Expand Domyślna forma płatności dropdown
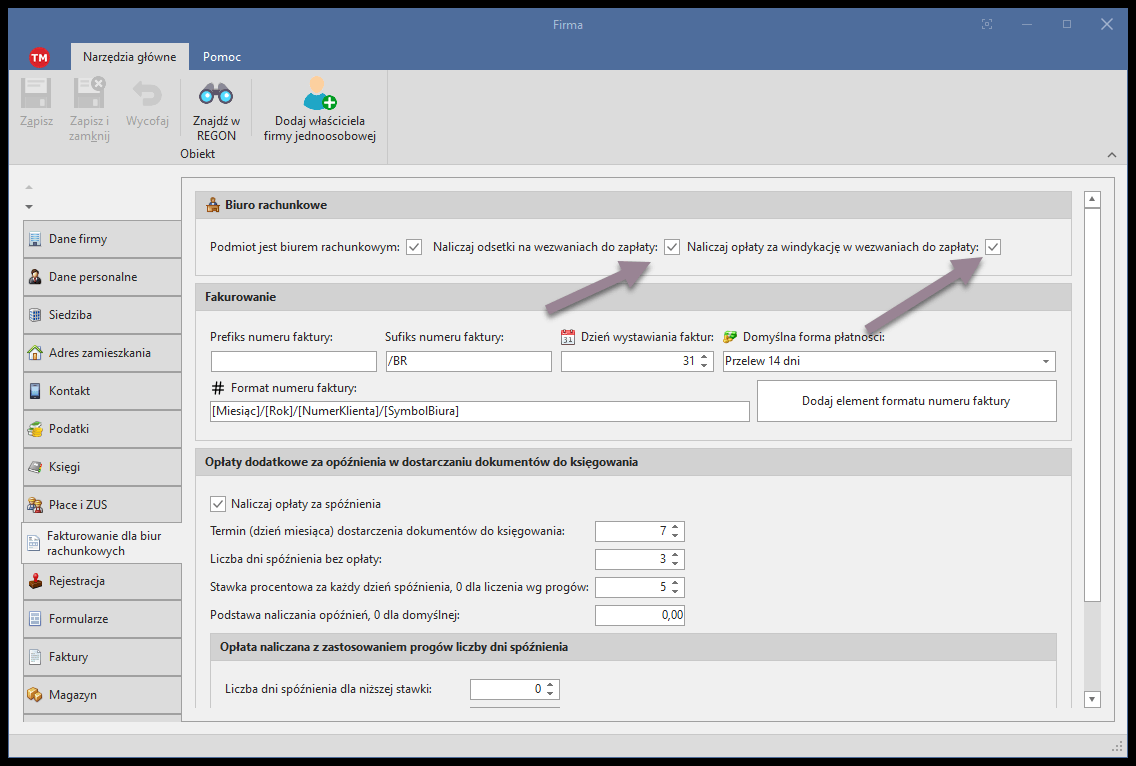Image resolution: width=1136 pixels, height=766 pixels. tap(1046, 362)
